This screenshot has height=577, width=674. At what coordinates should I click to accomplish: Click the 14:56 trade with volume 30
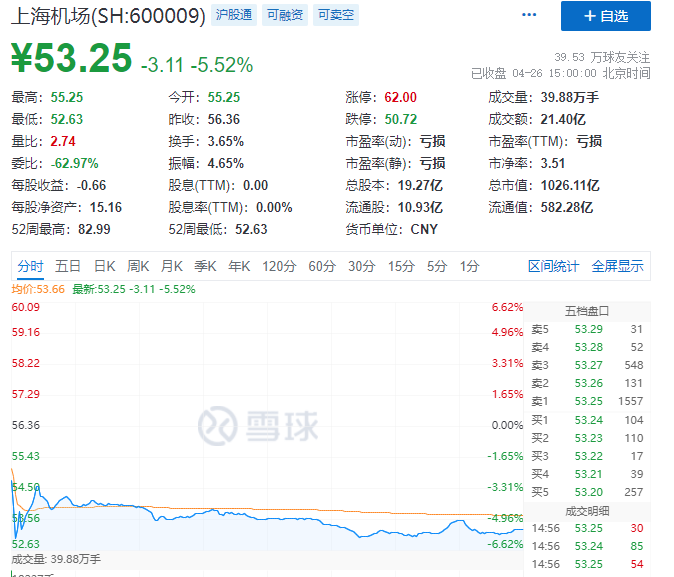click(x=587, y=528)
